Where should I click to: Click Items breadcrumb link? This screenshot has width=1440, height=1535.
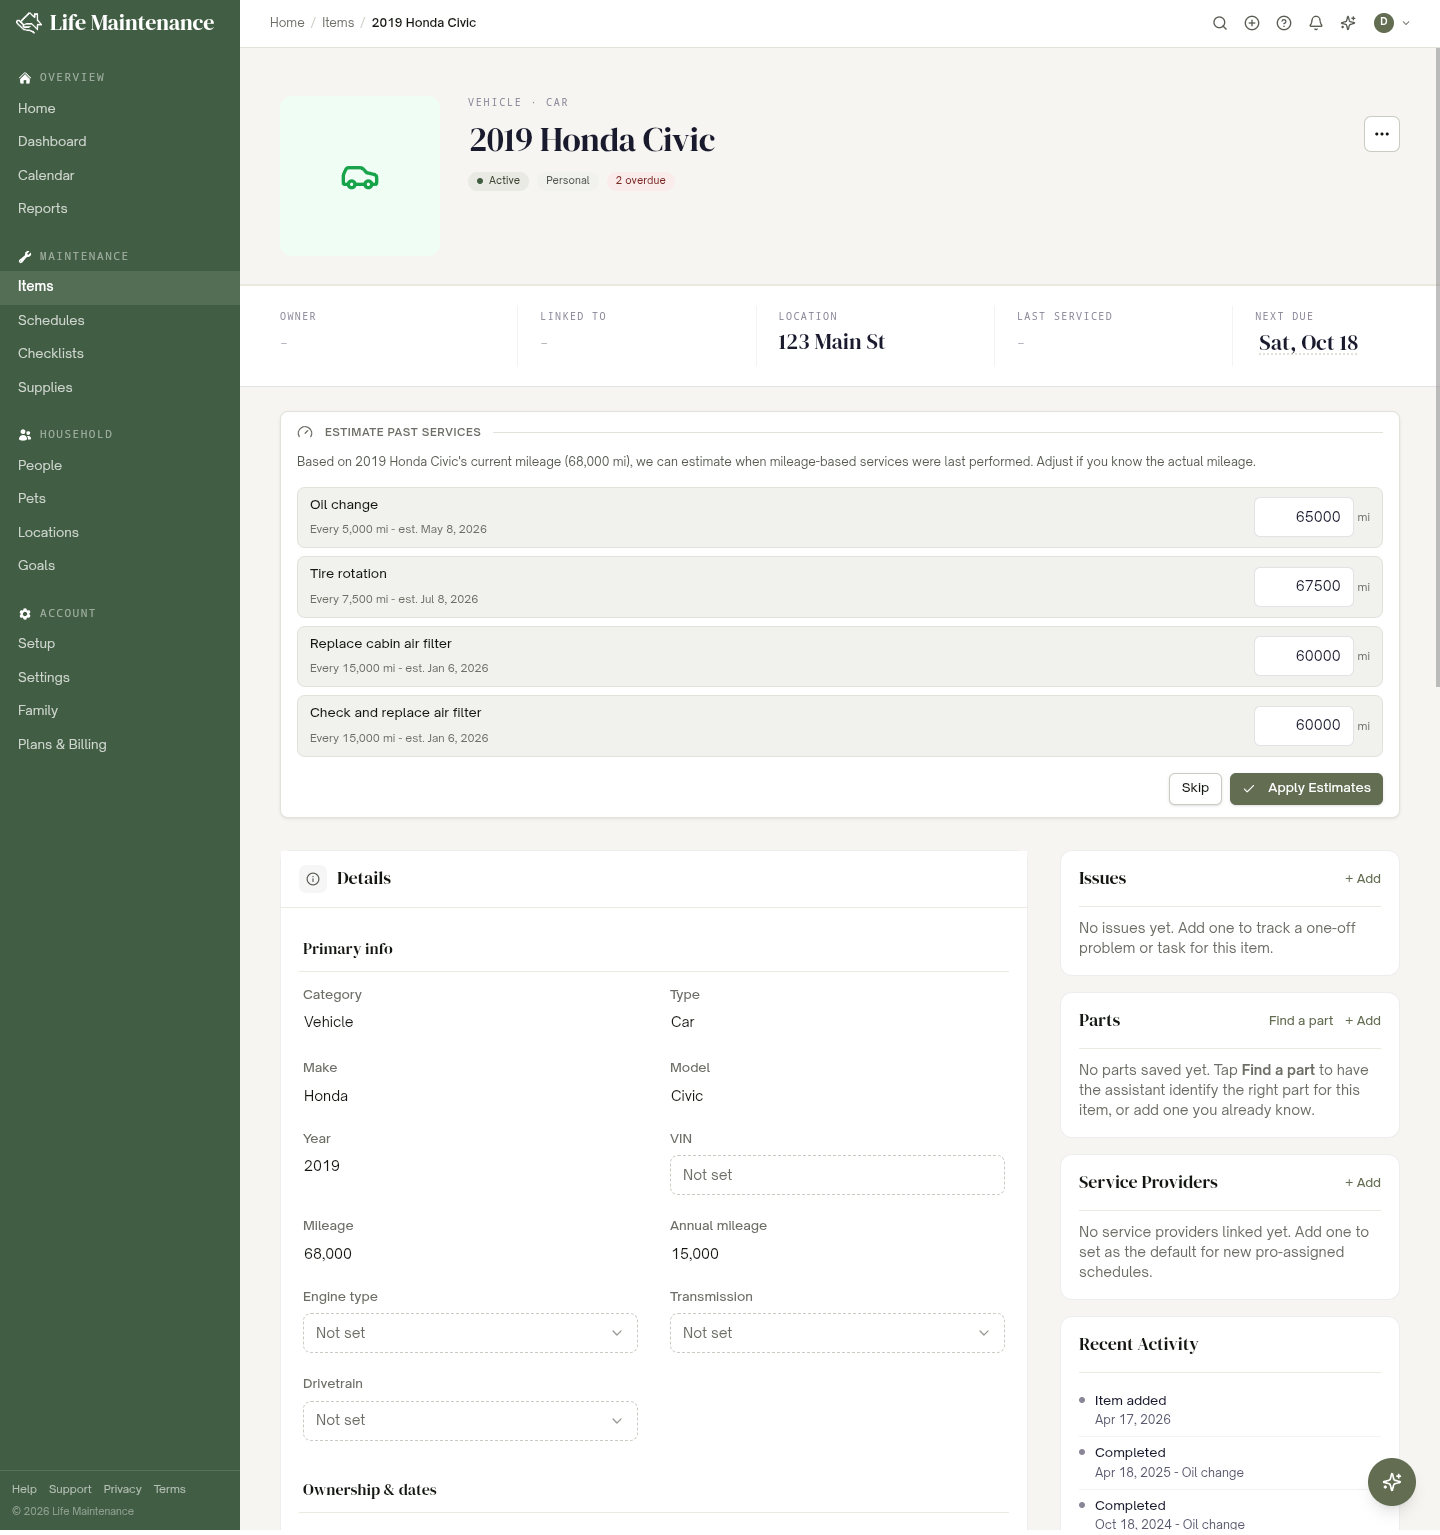pyautogui.click(x=338, y=23)
